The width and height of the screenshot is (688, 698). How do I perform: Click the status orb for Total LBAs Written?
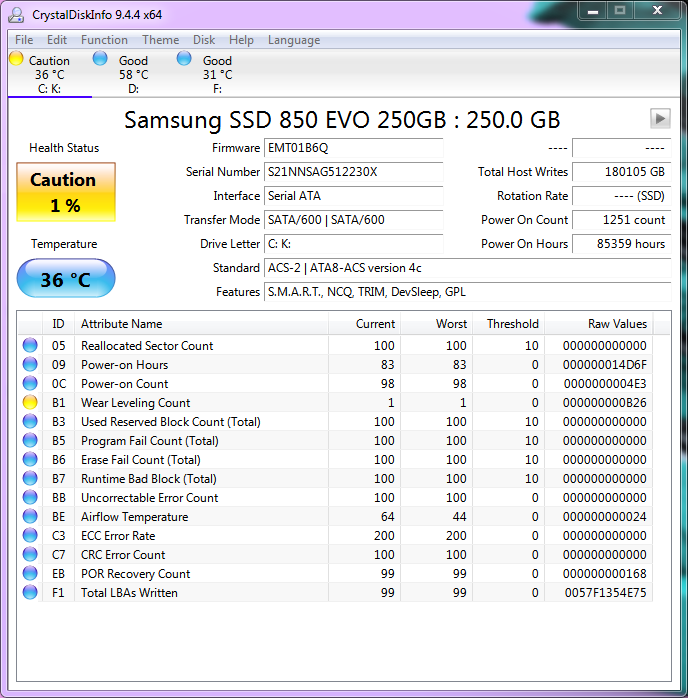click(x=30, y=592)
